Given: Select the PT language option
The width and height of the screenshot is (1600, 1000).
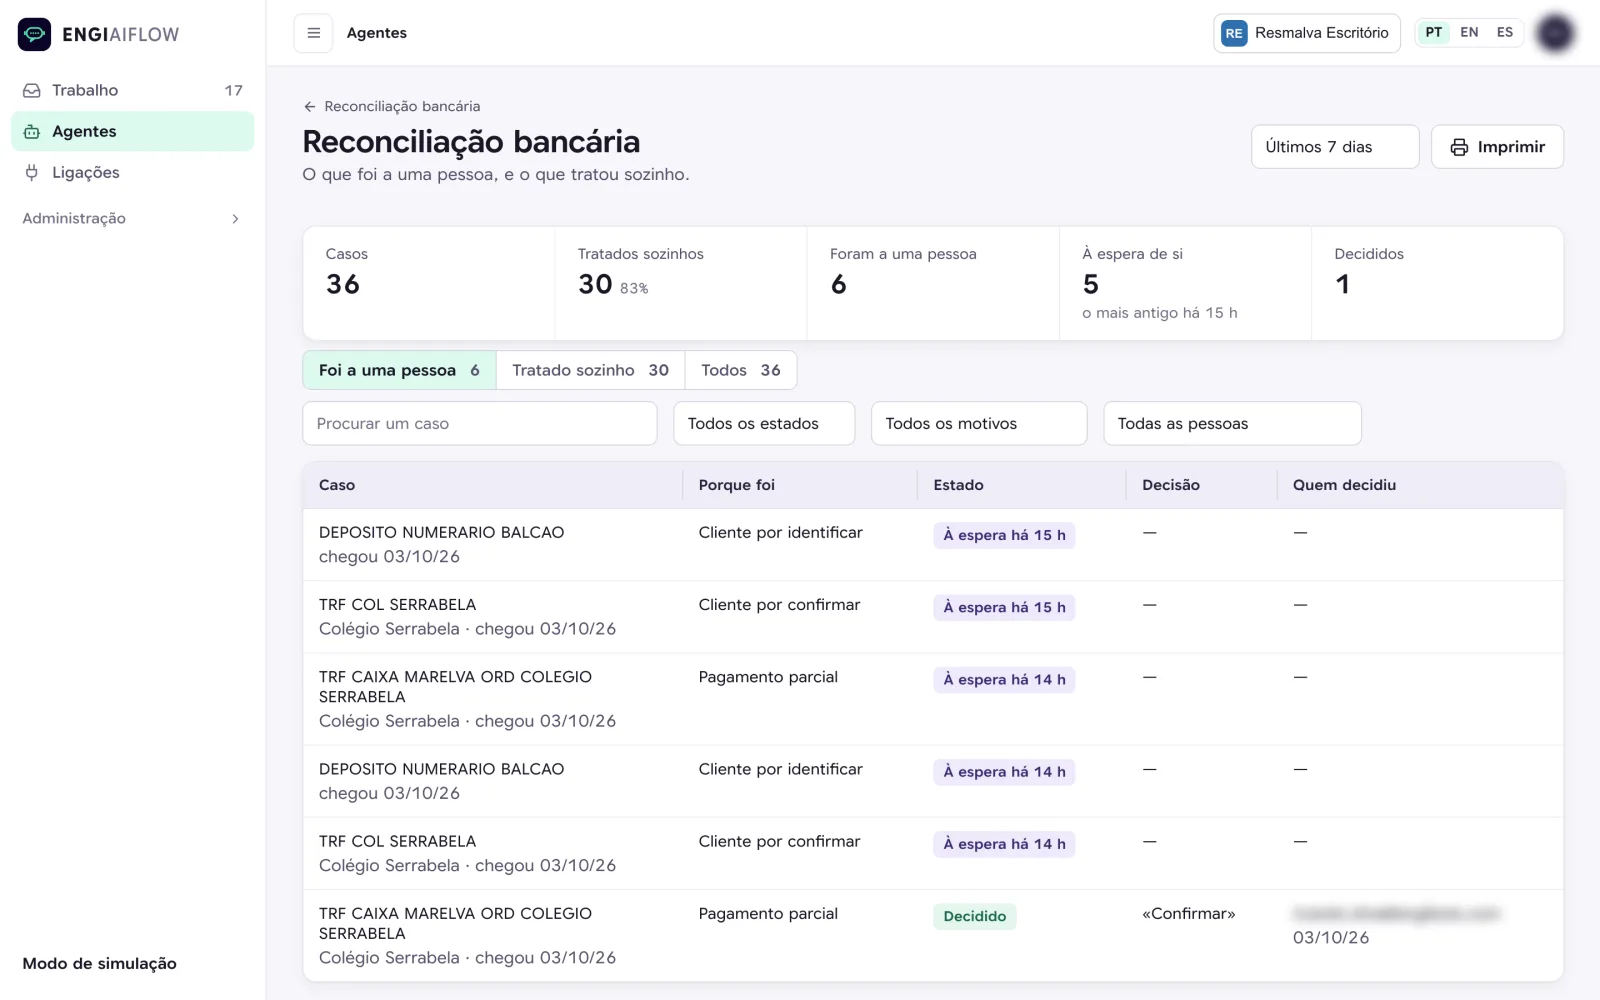Looking at the screenshot, I should tap(1433, 32).
